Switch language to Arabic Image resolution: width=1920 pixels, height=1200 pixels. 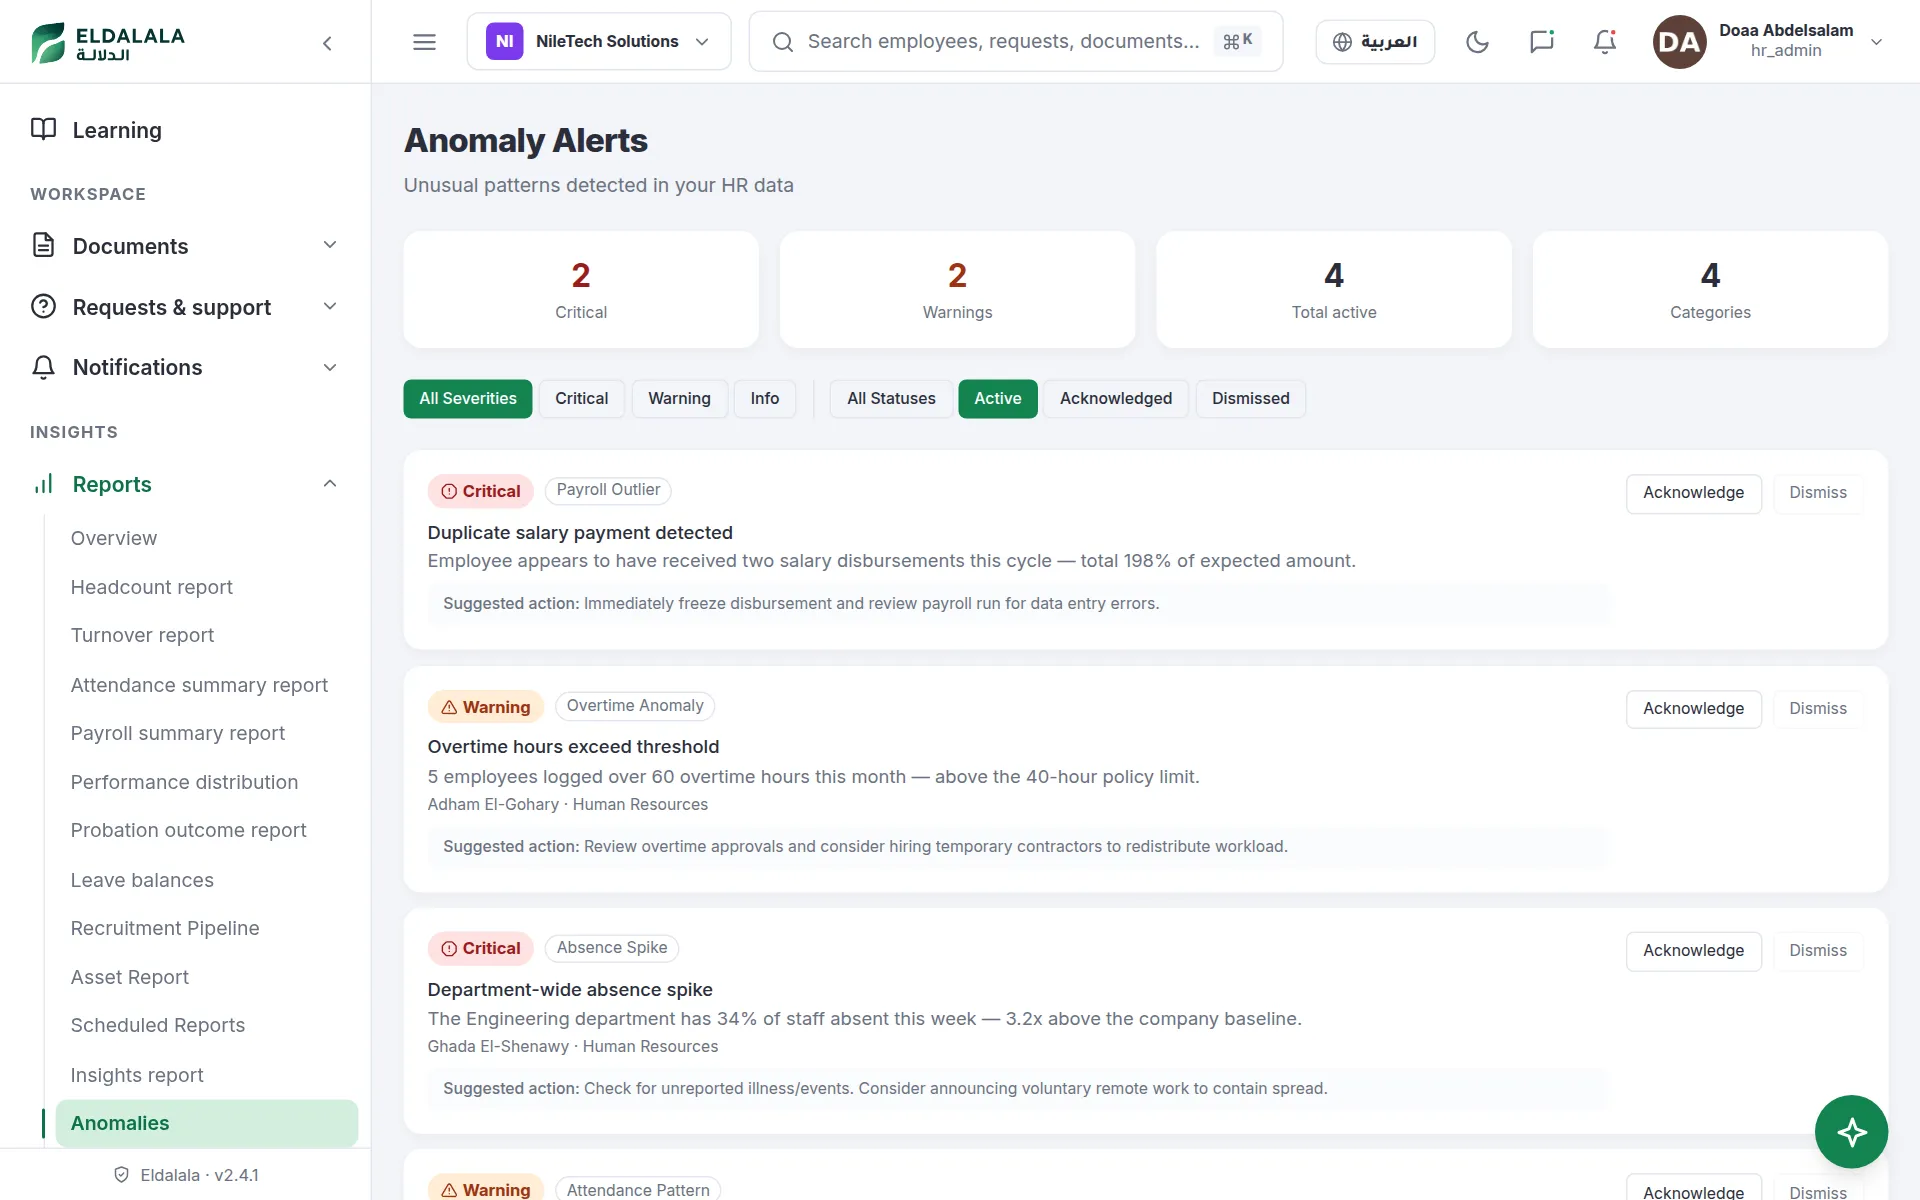[x=1375, y=42]
